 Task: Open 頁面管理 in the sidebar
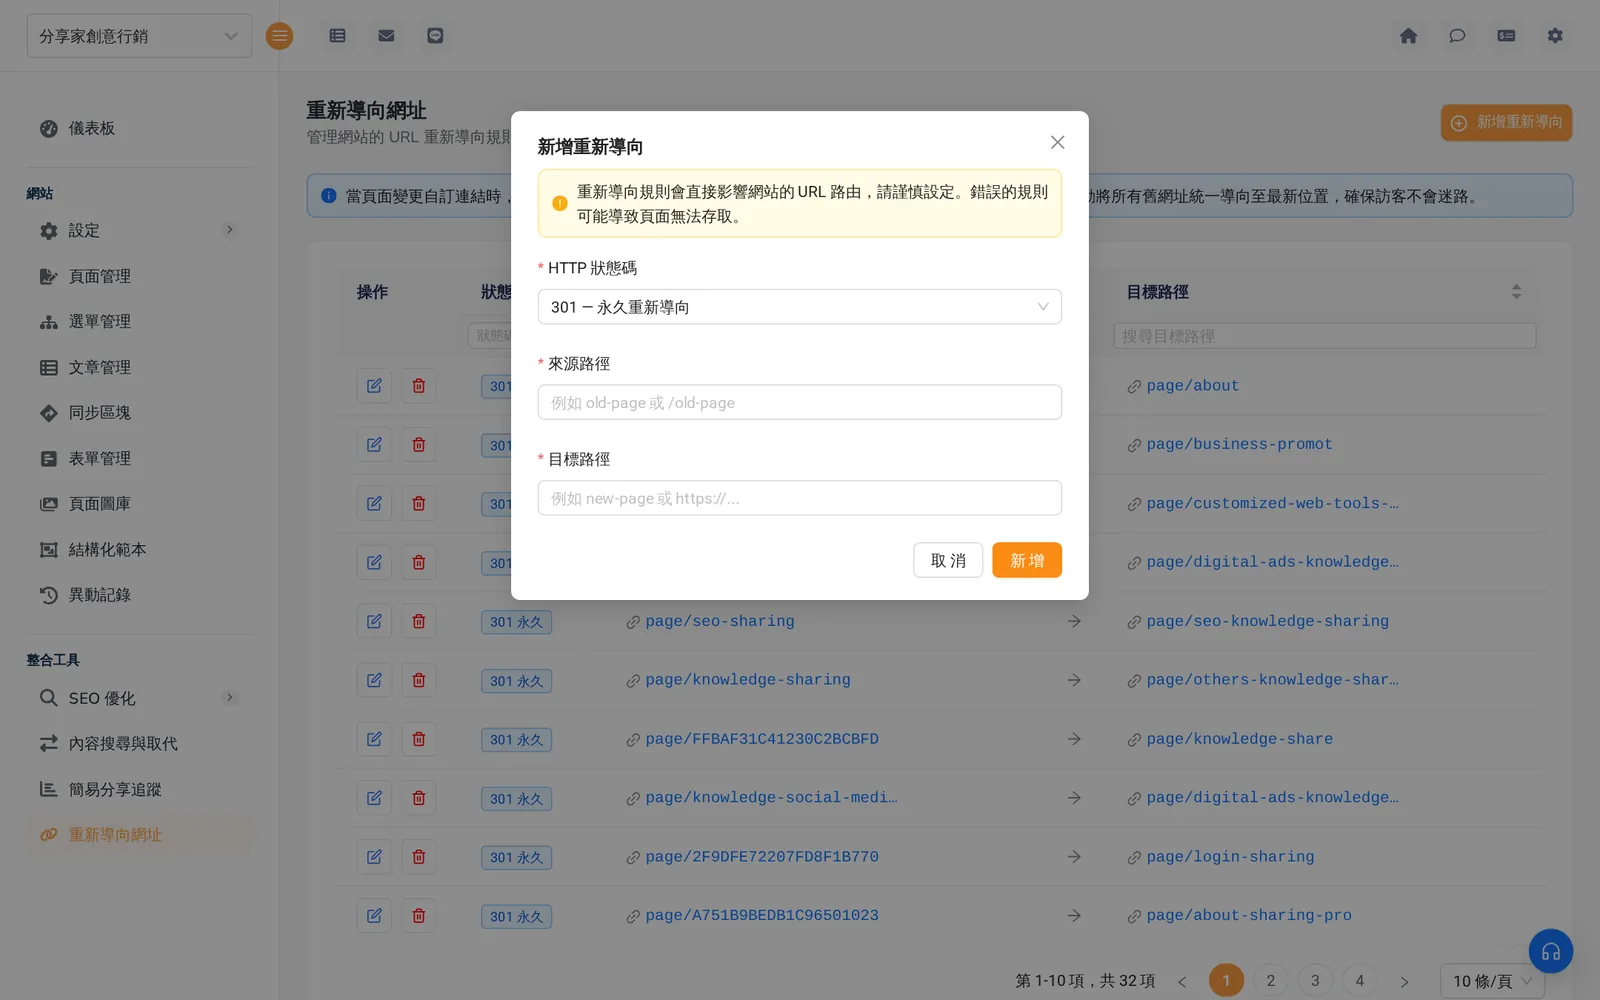139,276
